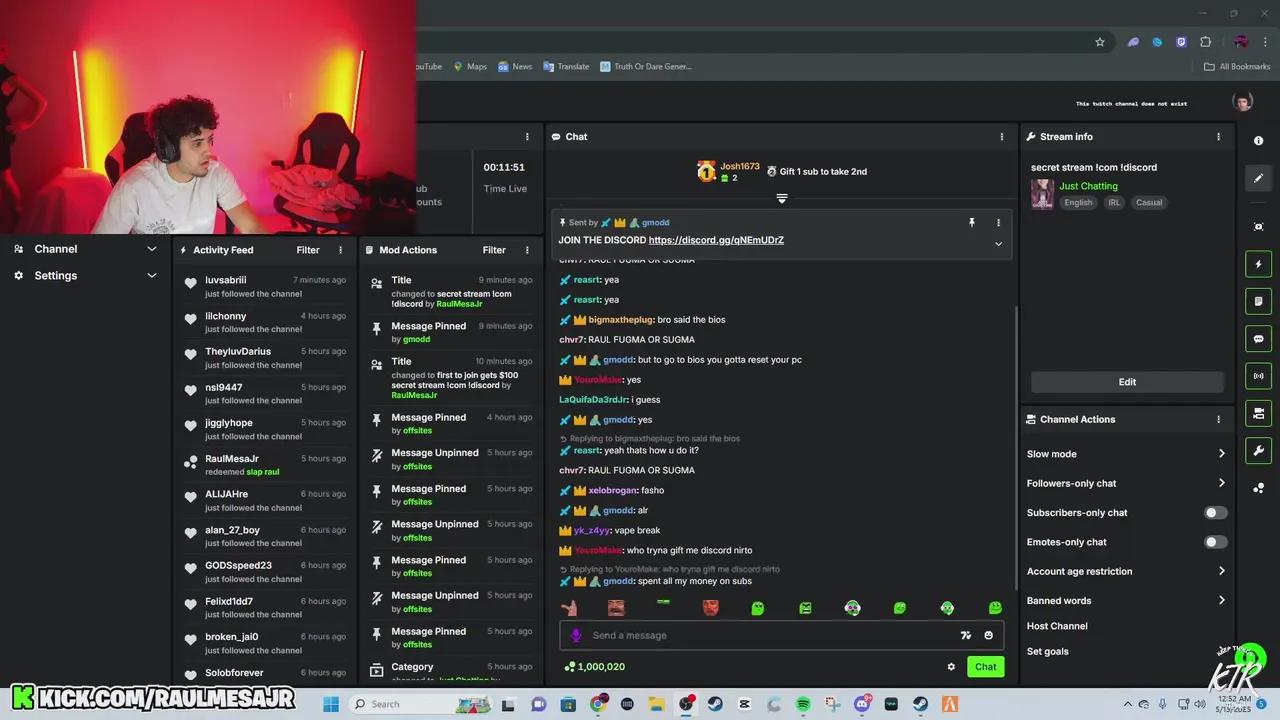
Task: Open the News bookmark
Action: tap(515, 67)
